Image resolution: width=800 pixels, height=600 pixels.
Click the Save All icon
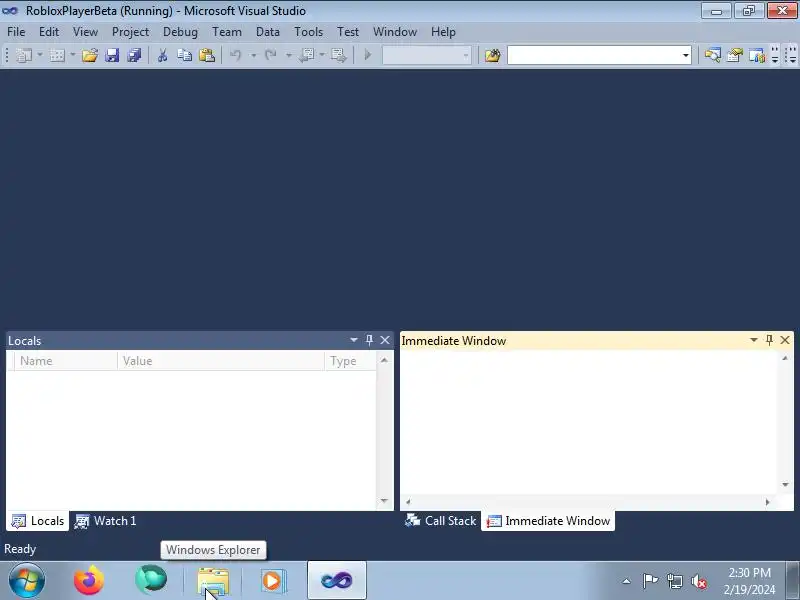(x=134, y=55)
